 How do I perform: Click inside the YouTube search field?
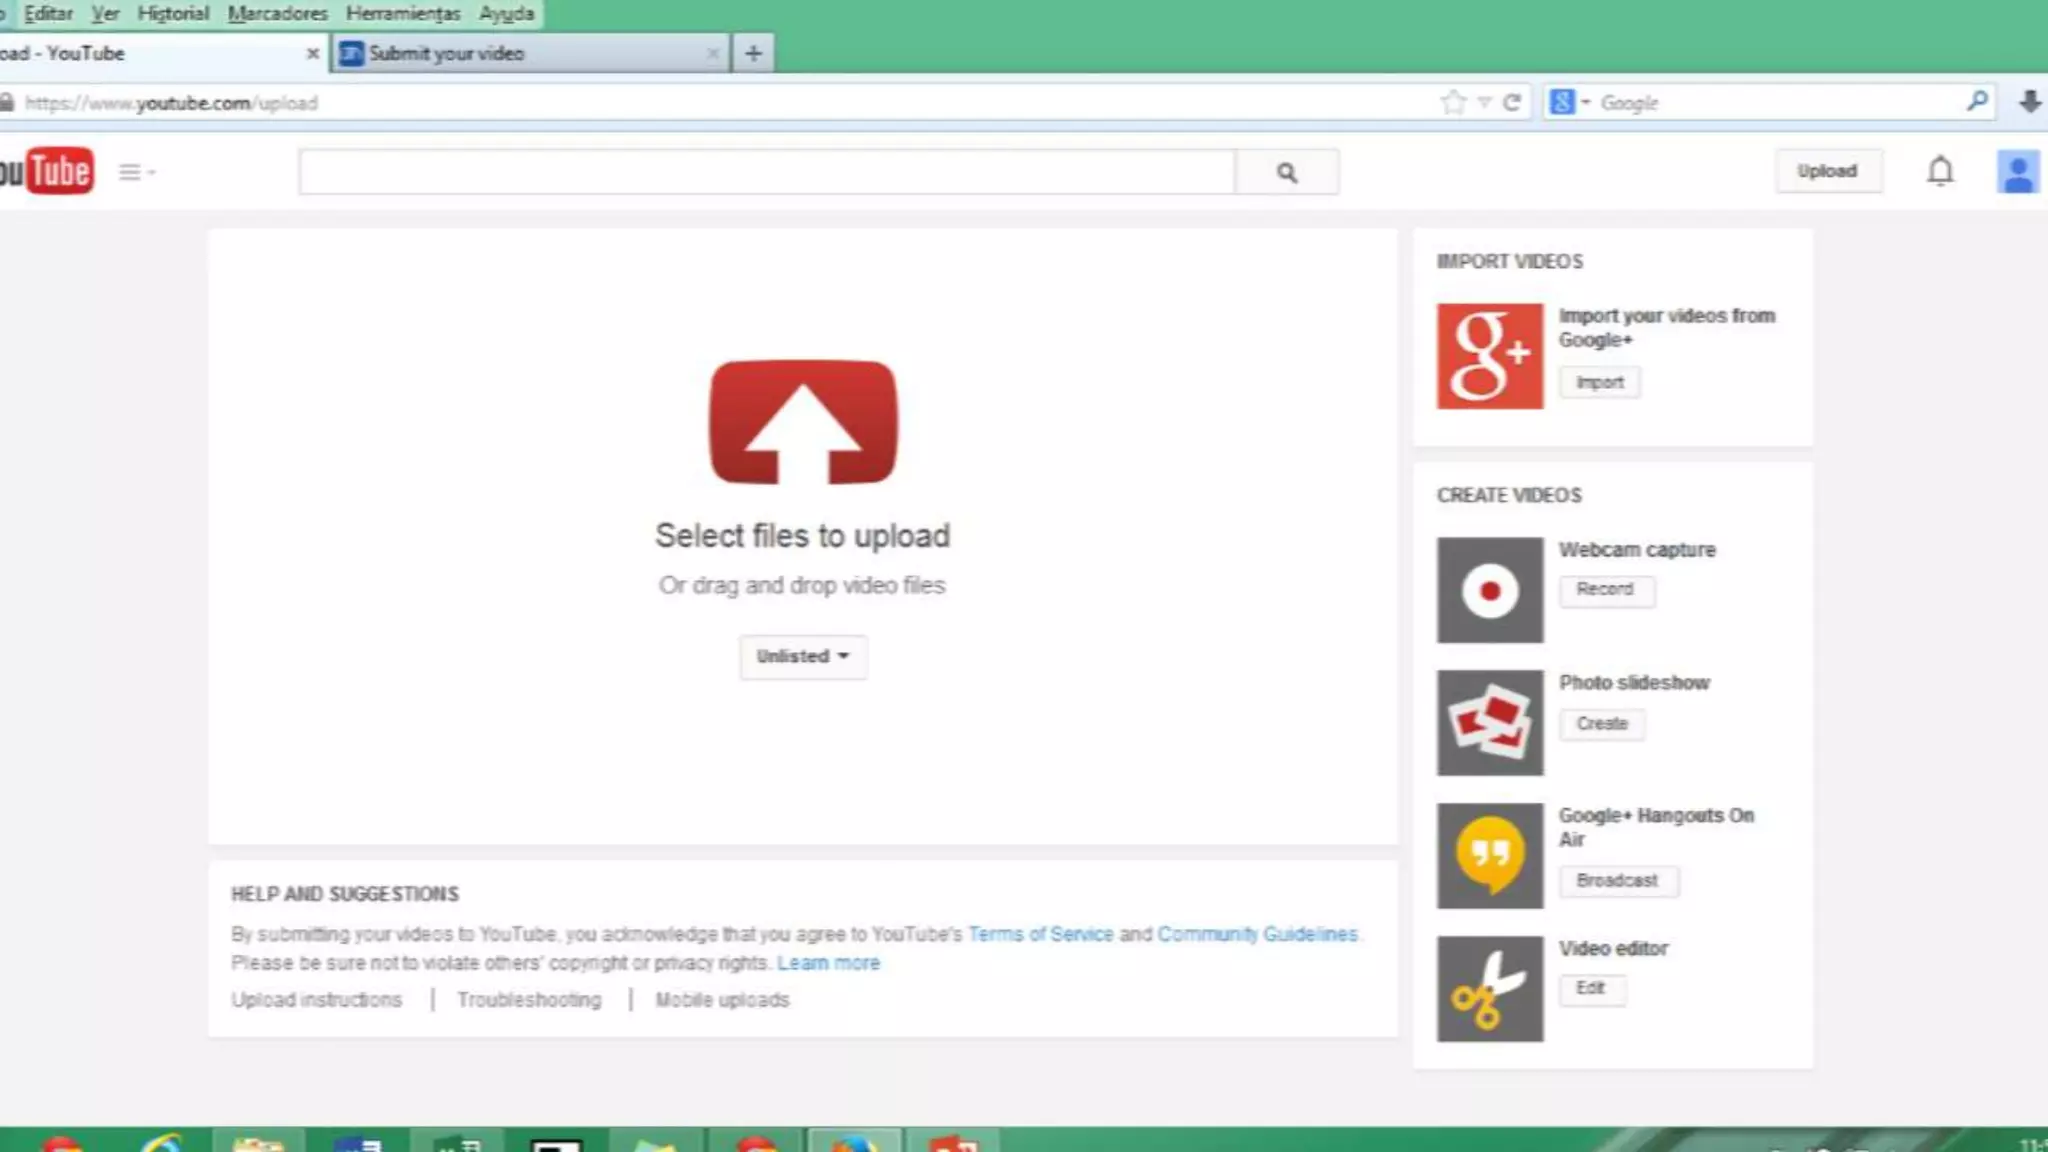pyautogui.click(x=766, y=173)
